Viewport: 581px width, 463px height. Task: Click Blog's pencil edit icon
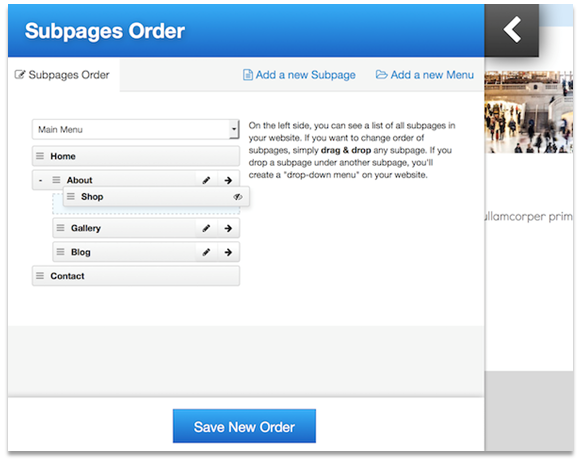206,252
